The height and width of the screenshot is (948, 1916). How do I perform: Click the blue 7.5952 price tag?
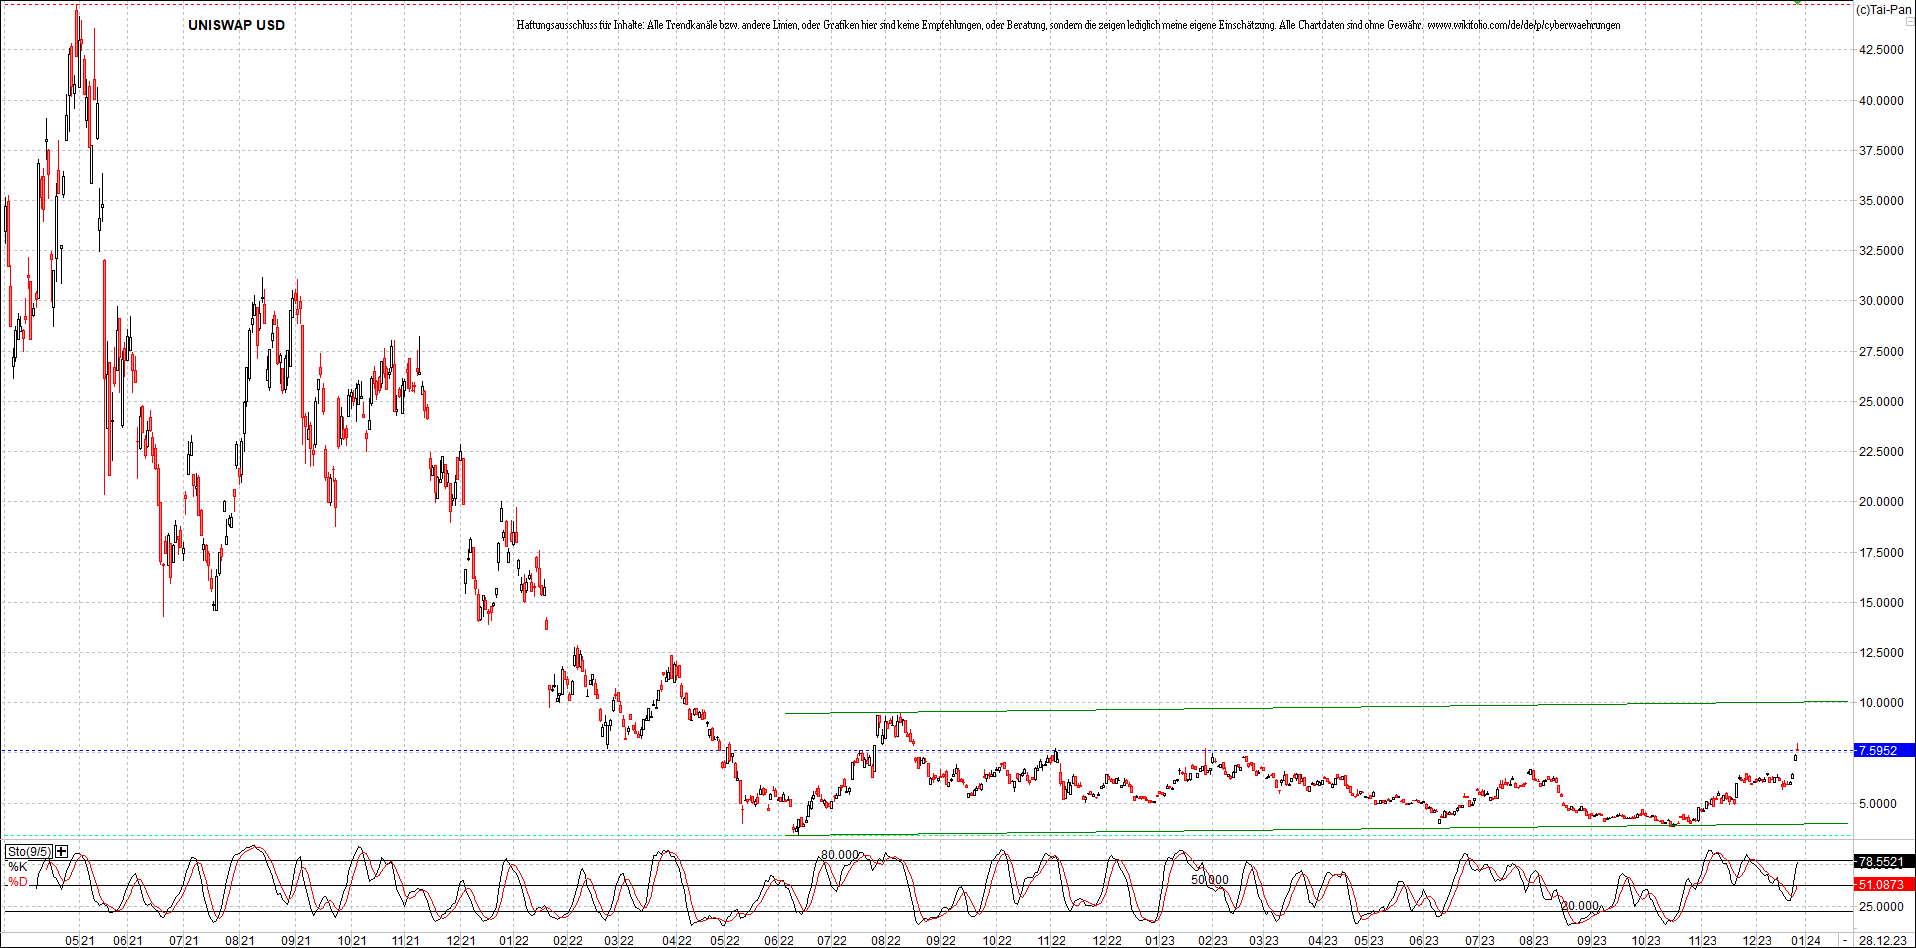[x=1882, y=751]
